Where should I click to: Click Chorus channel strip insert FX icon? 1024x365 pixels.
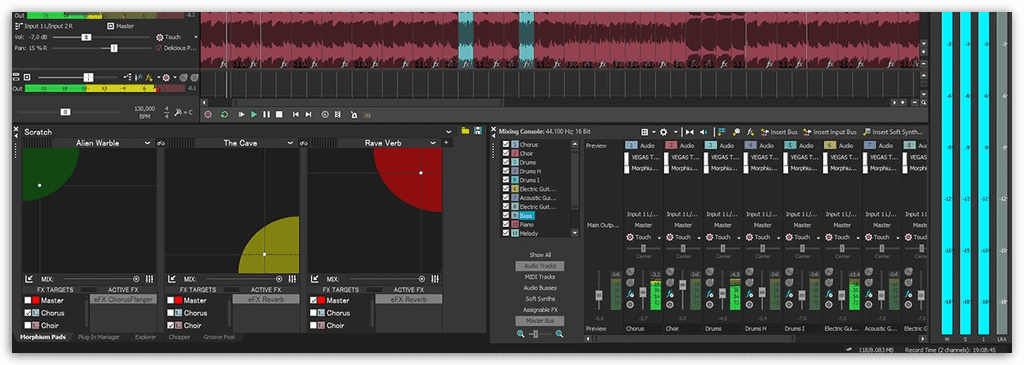(x=631, y=295)
